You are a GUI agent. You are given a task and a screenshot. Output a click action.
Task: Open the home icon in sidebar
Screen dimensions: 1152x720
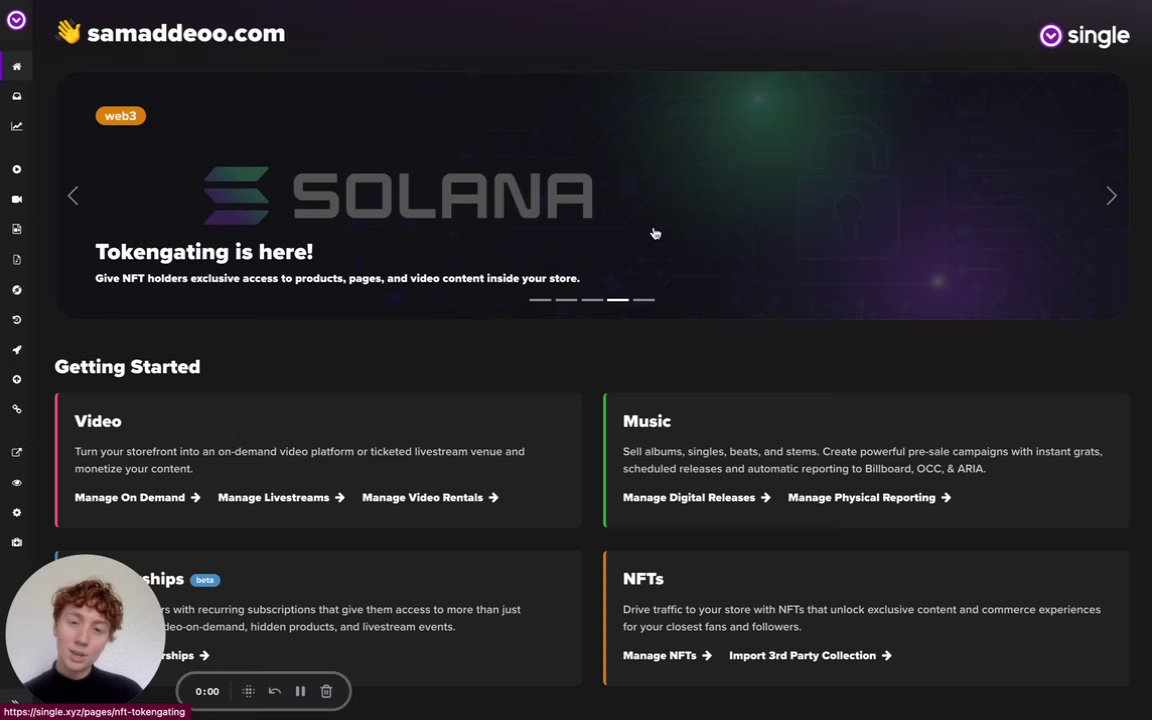16,67
